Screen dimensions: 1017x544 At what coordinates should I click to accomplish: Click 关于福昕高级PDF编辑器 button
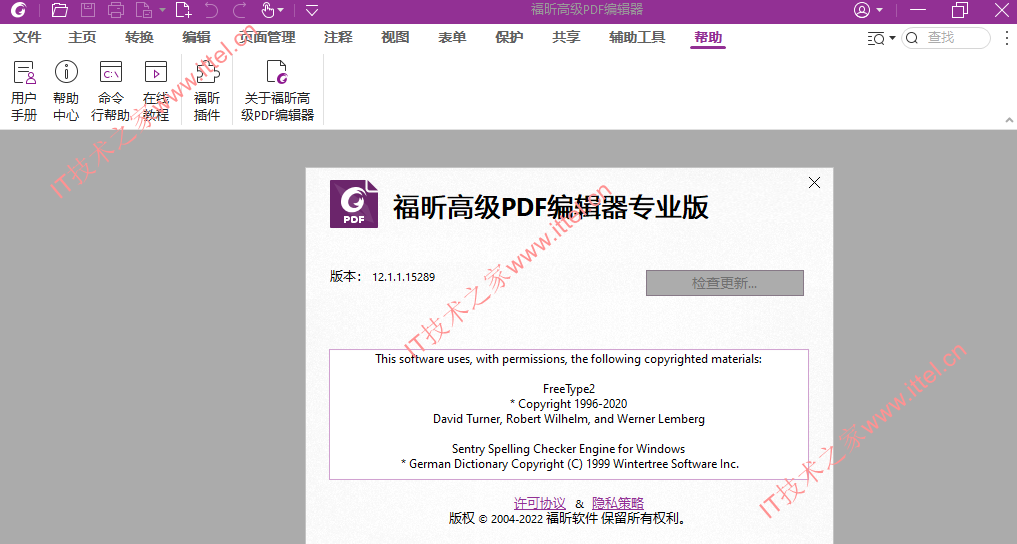click(278, 91)
